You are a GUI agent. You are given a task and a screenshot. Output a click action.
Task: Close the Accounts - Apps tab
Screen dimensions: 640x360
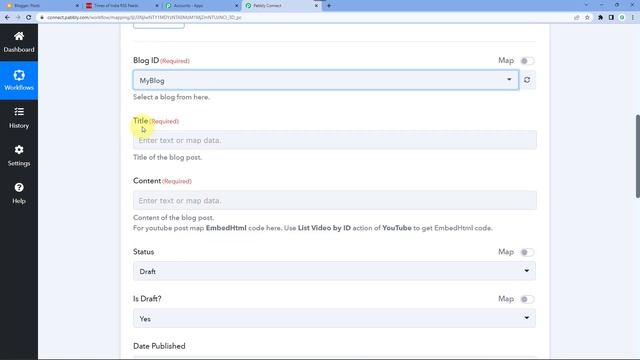pos(236,6)
